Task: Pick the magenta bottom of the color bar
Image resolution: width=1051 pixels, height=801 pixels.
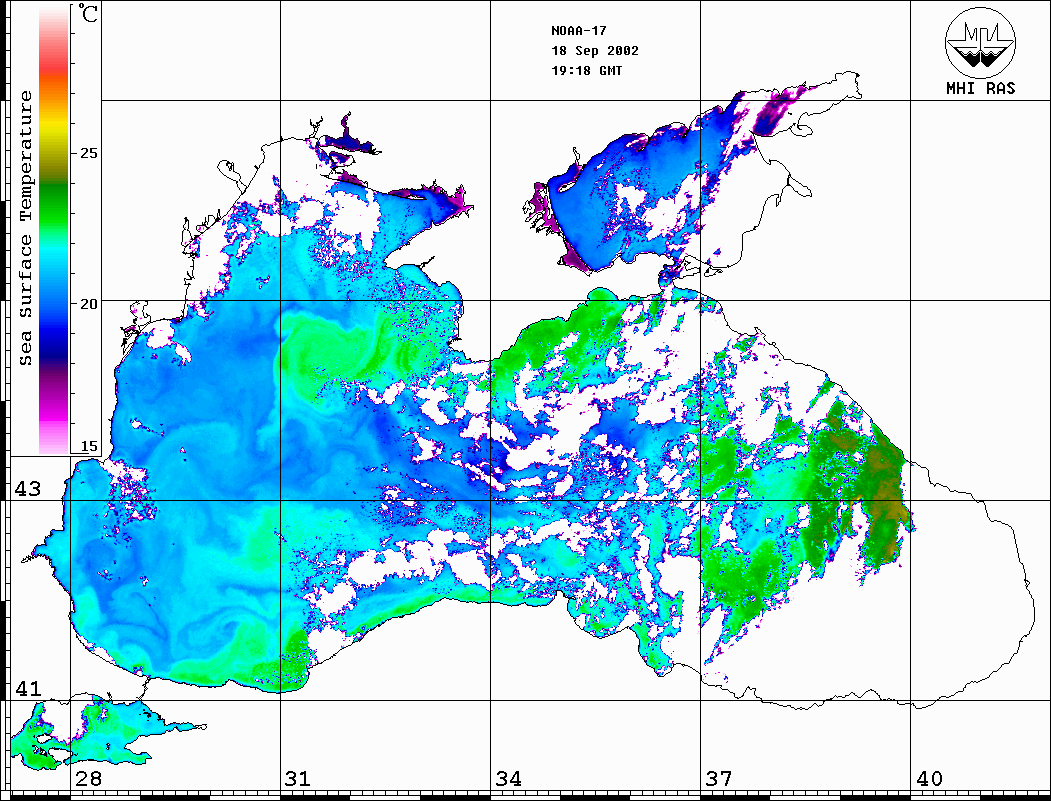Action: pyautogui.click(x=54, y=412)
